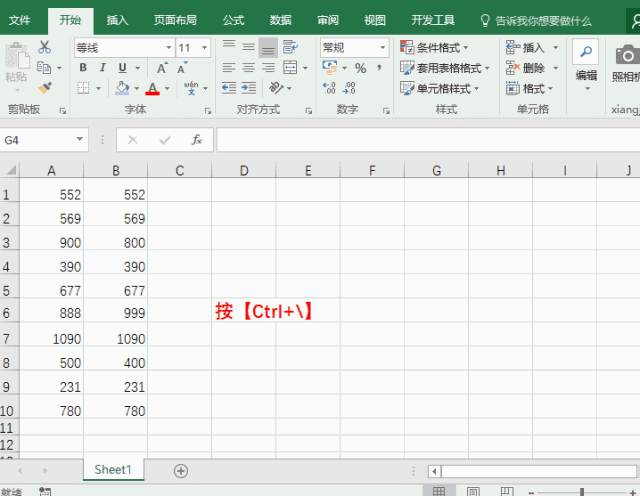Select column G header
The width and height of the screenshot is (640, 496).
click(x=436, y=170)
